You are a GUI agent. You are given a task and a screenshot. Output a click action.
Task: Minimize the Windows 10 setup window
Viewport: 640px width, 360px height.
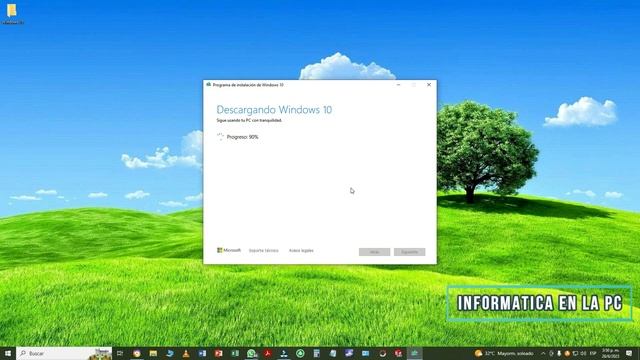tap(398, 85)
